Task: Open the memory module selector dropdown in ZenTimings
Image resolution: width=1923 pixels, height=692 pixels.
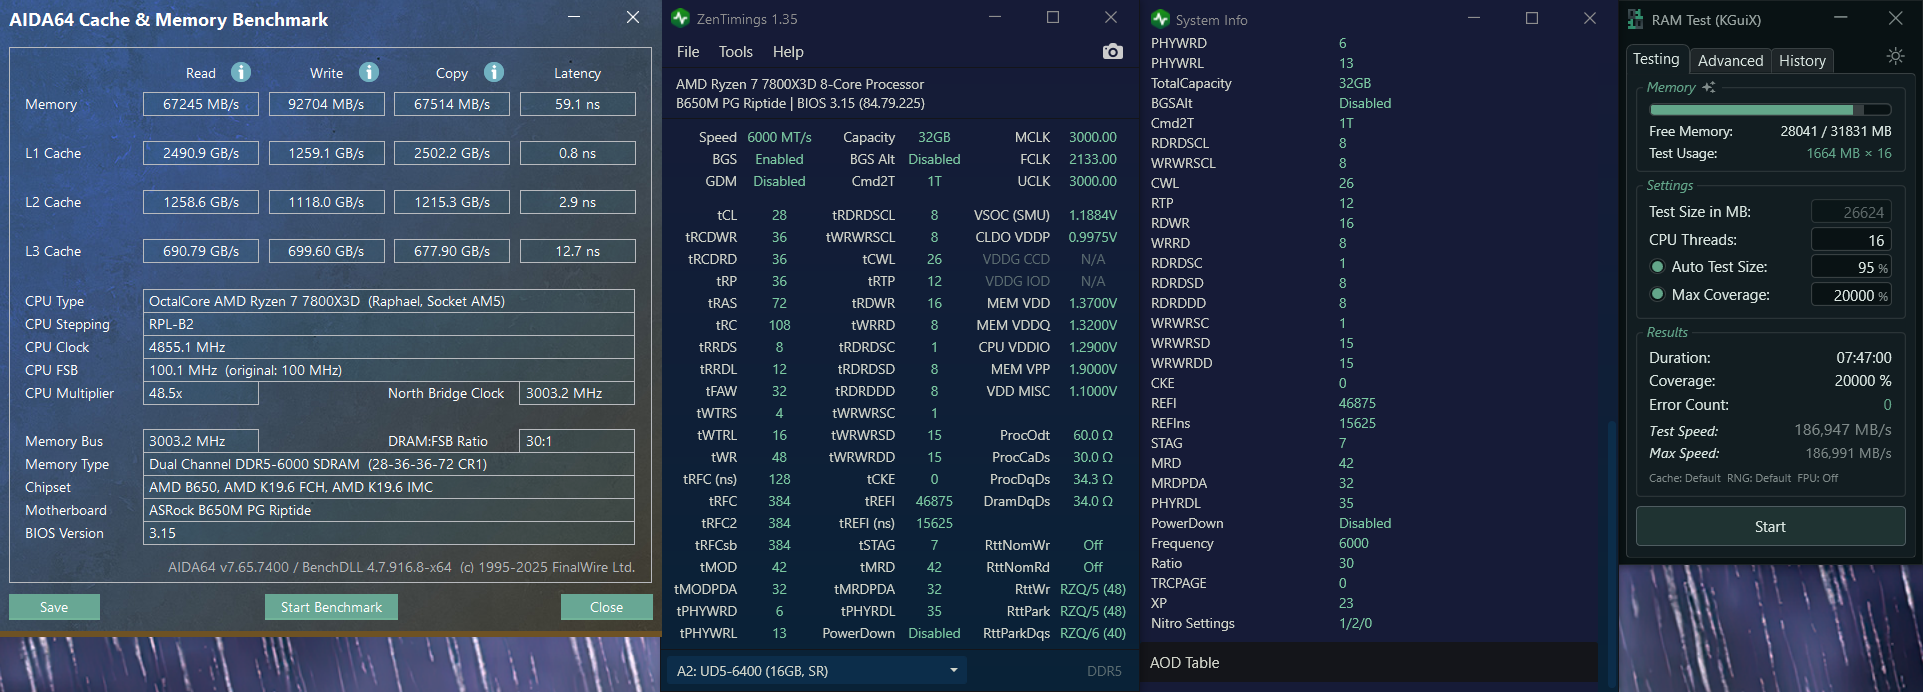Action: click(x=817, y=671)
